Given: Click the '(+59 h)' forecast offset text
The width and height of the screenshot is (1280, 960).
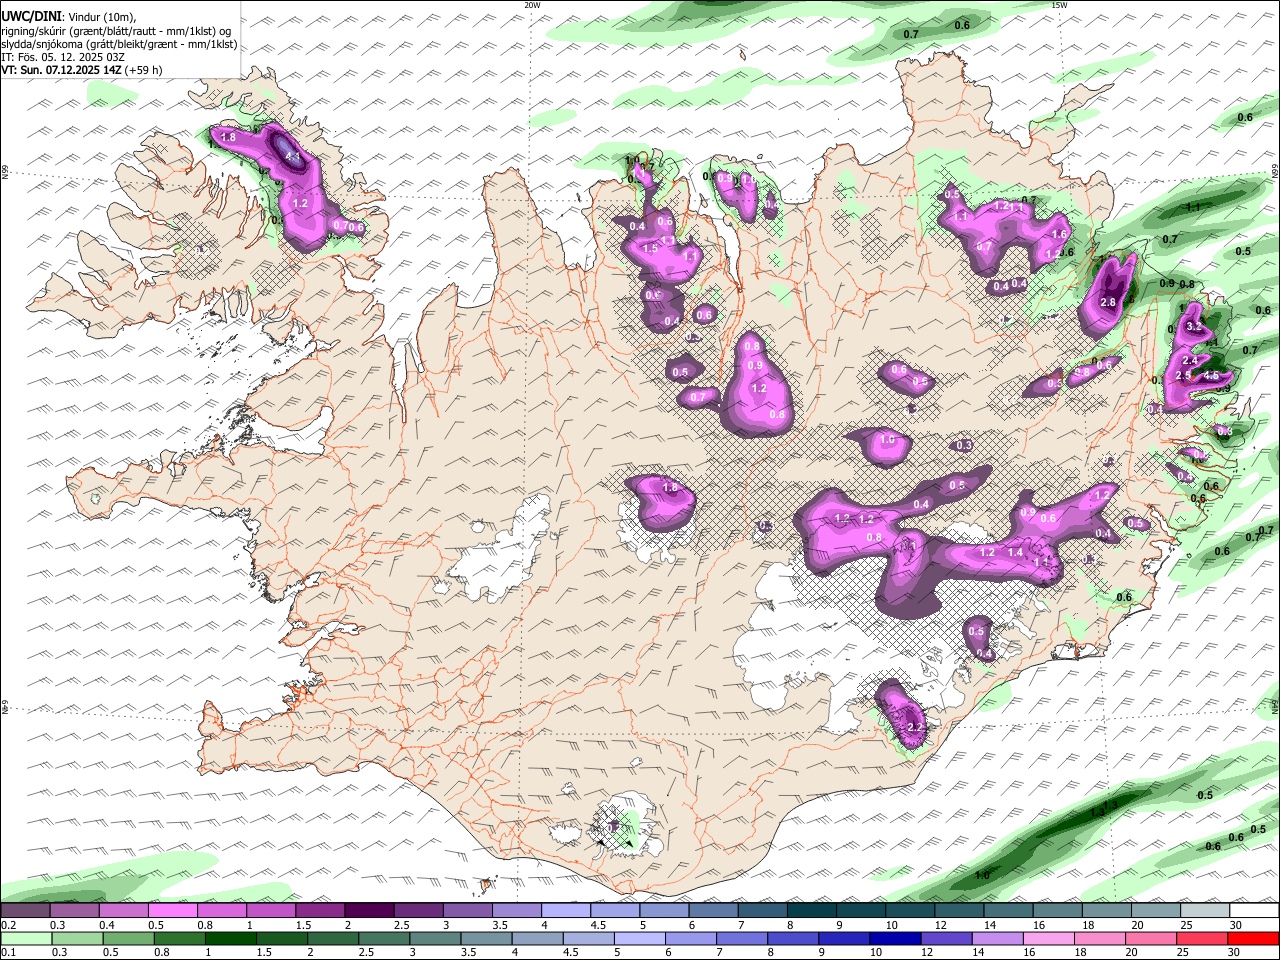Looking at the screenshot, I should (x=144, y=70).
